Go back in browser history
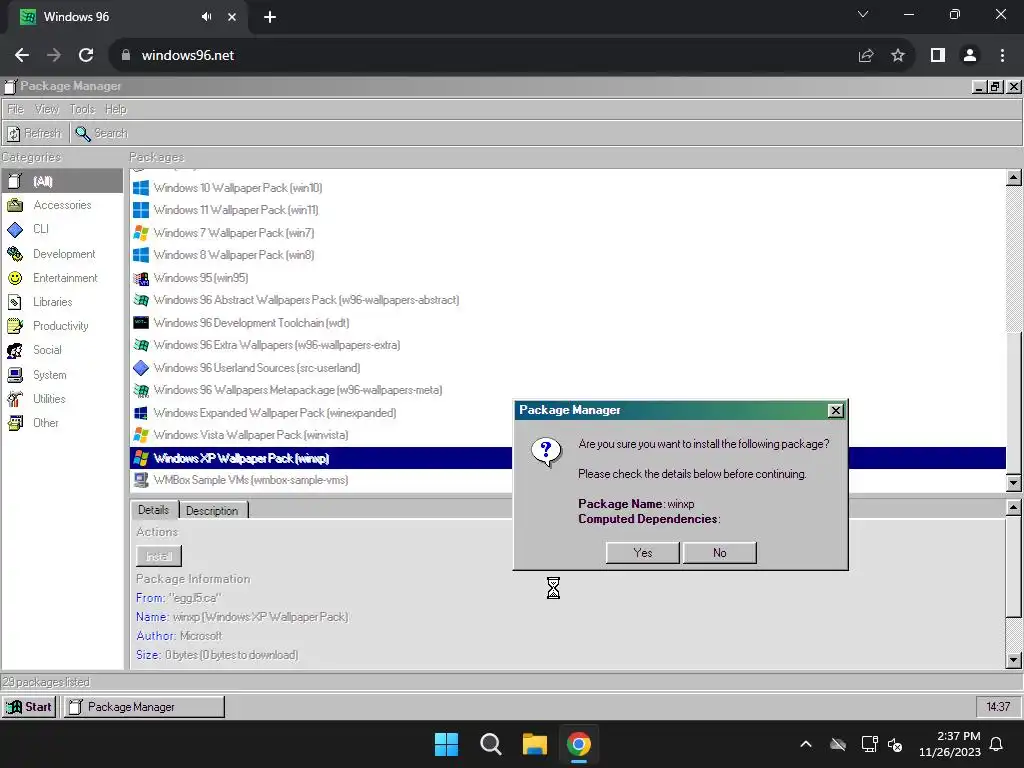1024x768 pixels. tap(22, 55)
